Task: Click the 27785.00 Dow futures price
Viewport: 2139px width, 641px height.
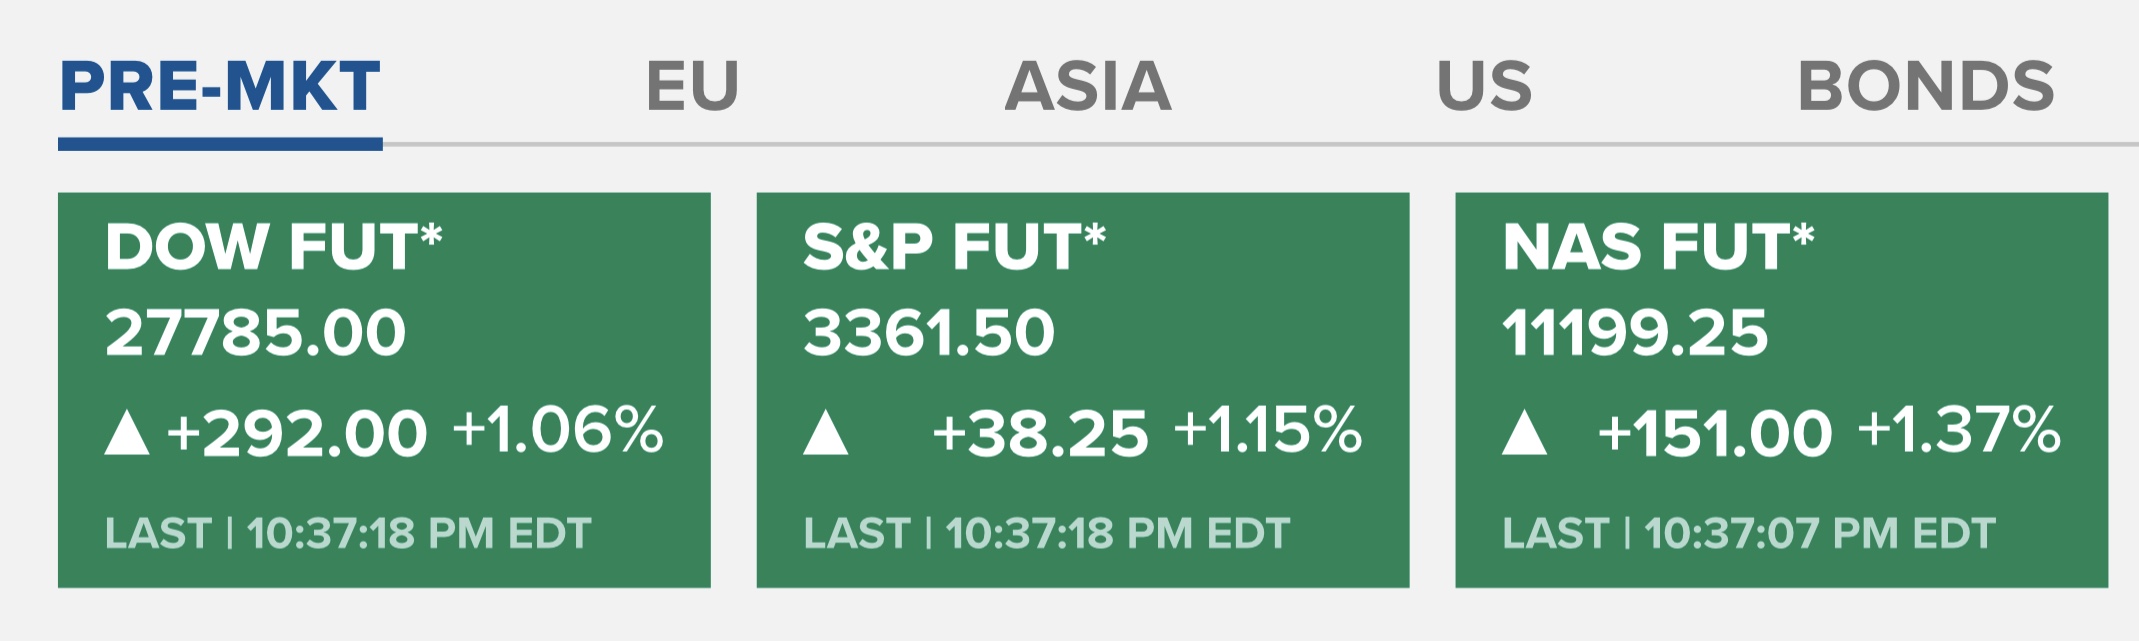Action: (255, 333)
